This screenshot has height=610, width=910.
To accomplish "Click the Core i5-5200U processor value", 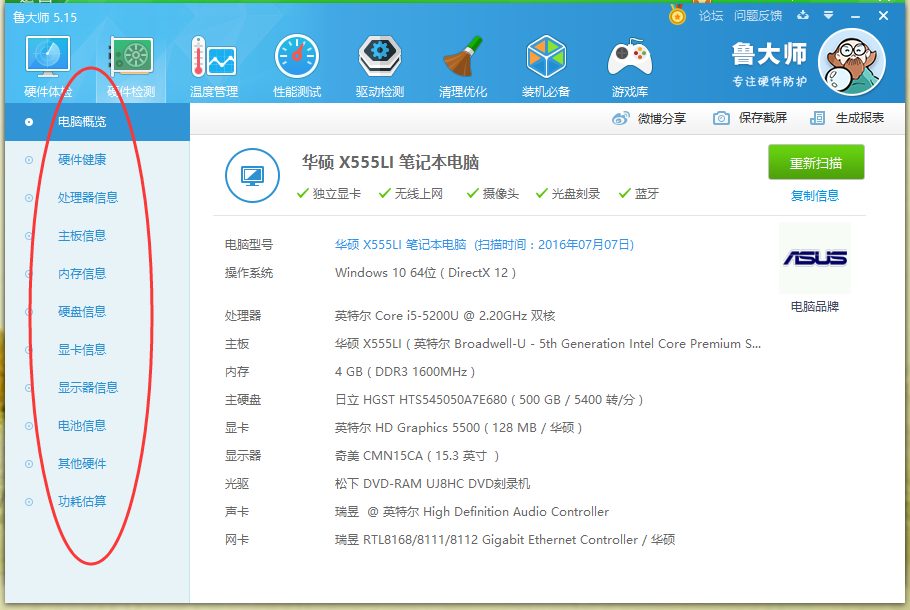I will (445, 316).
